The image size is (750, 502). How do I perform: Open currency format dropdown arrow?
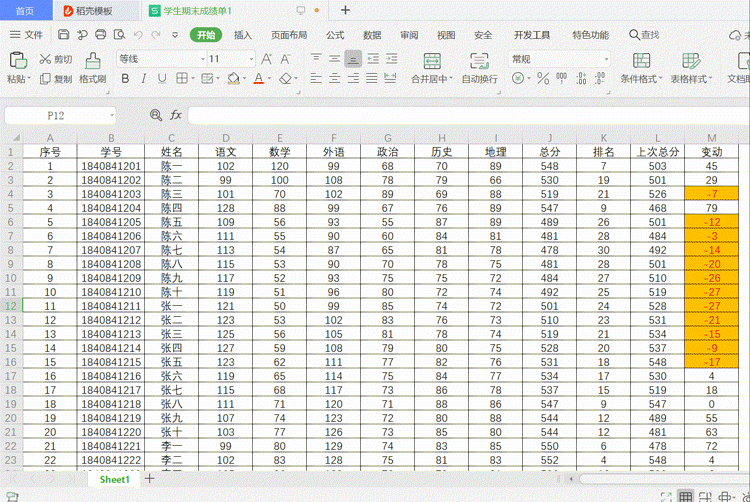529,79
